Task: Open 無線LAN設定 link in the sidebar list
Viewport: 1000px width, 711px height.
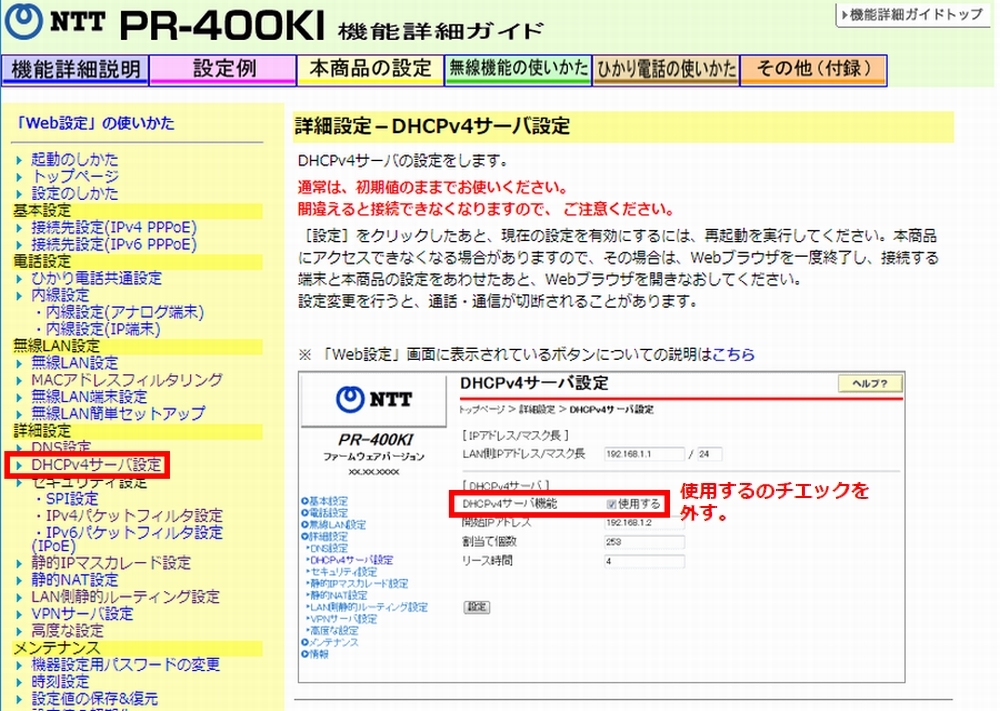Action: tap(75, 363)
